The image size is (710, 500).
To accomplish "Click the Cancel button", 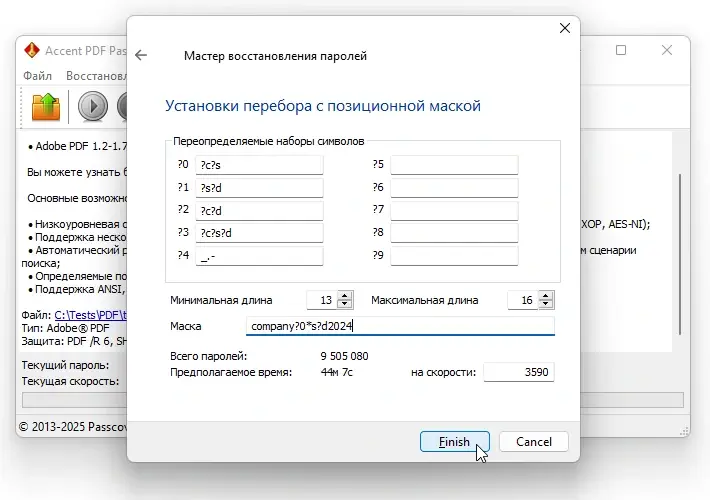I will pyautogui.click(x=534, y=442).
